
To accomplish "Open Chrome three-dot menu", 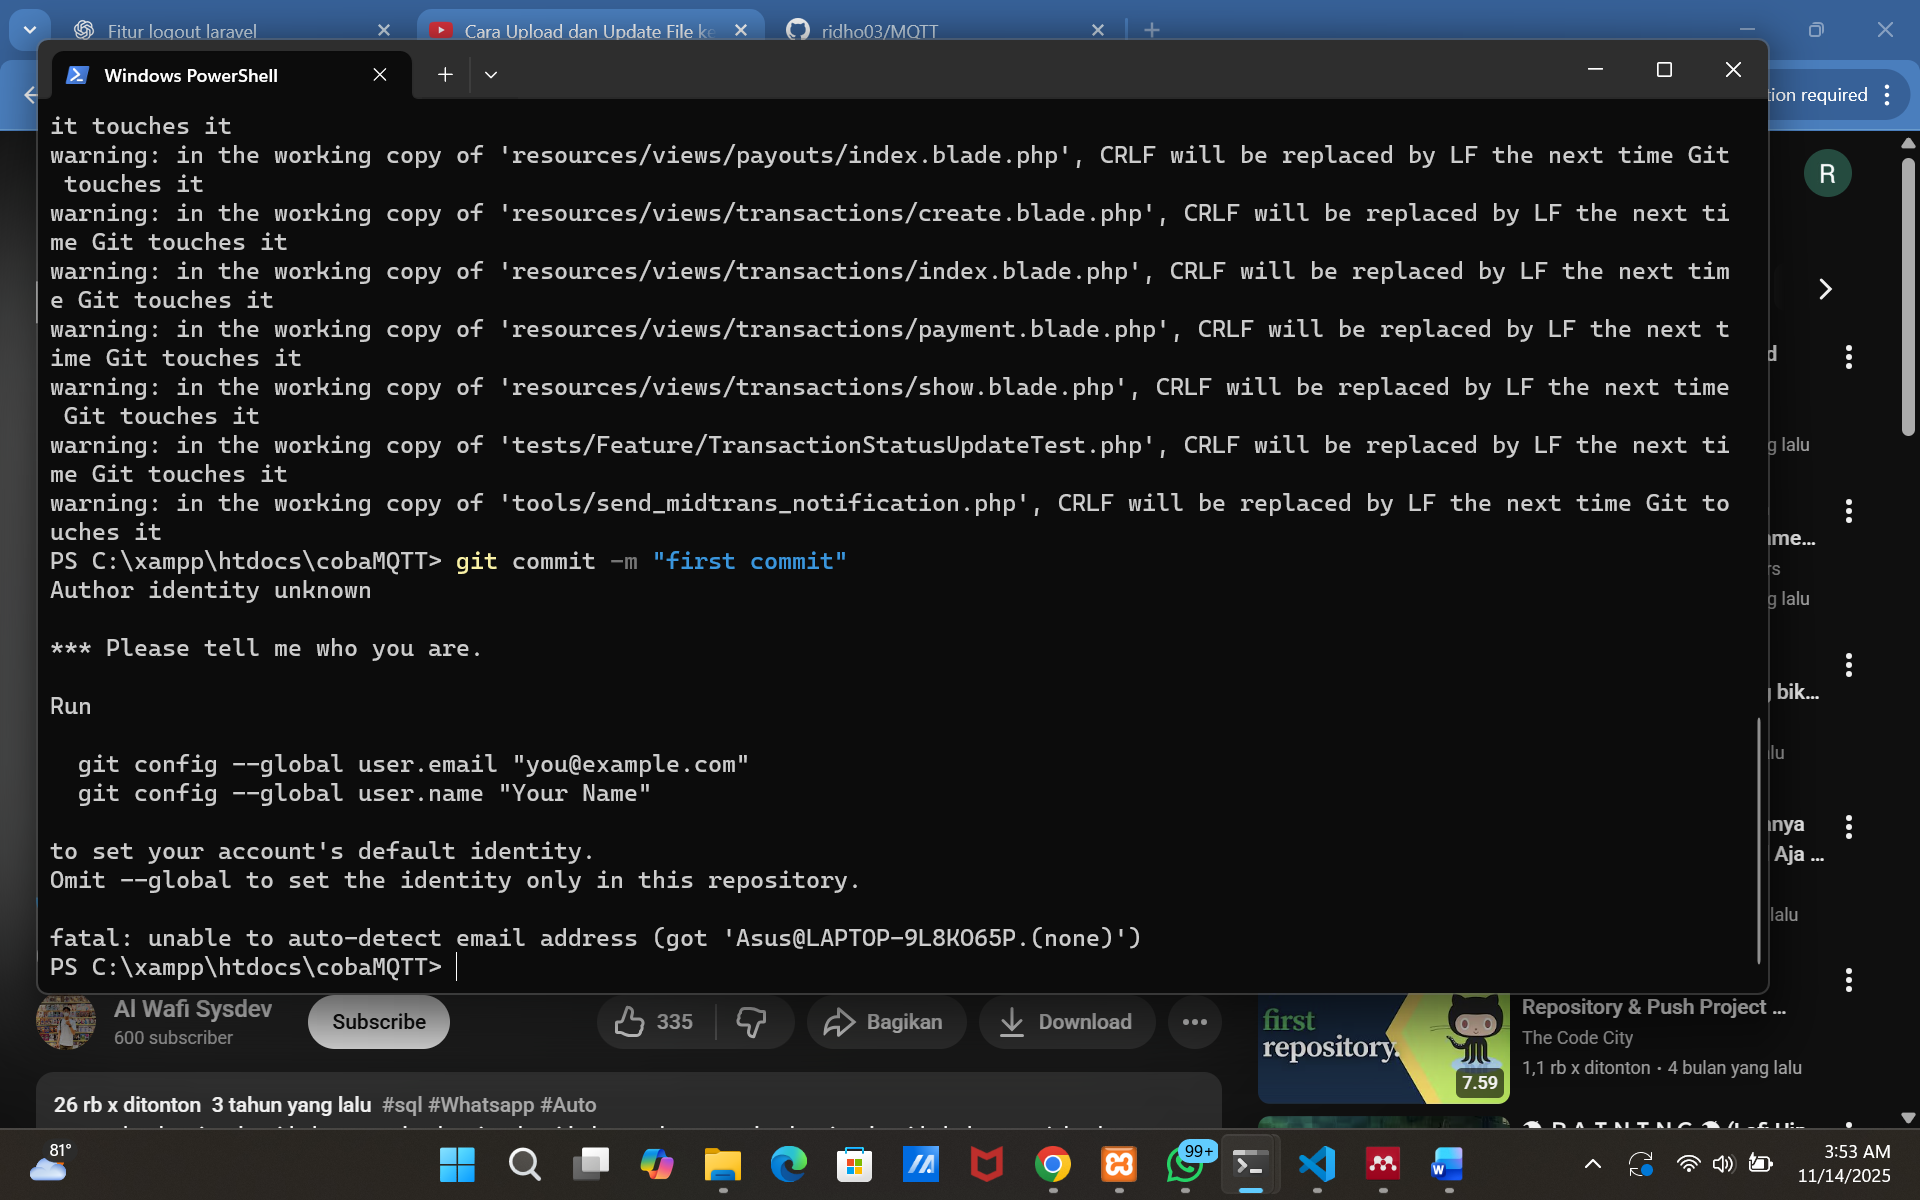I will 1887,95.
